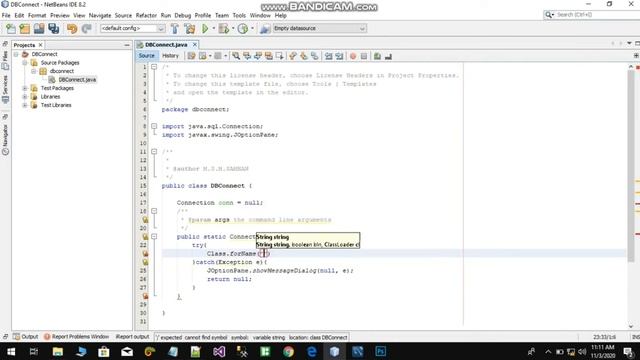Open the Output window button

tap(26, 337)
